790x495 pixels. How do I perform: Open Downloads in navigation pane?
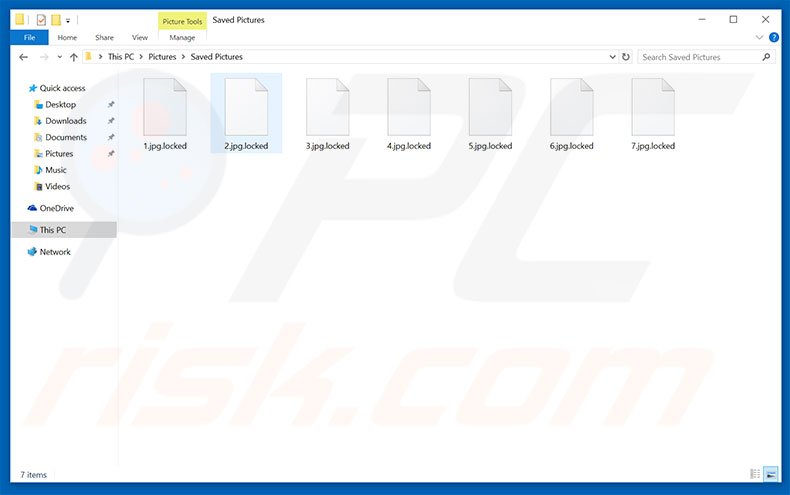pyautogui.click(x=65, y=121)
